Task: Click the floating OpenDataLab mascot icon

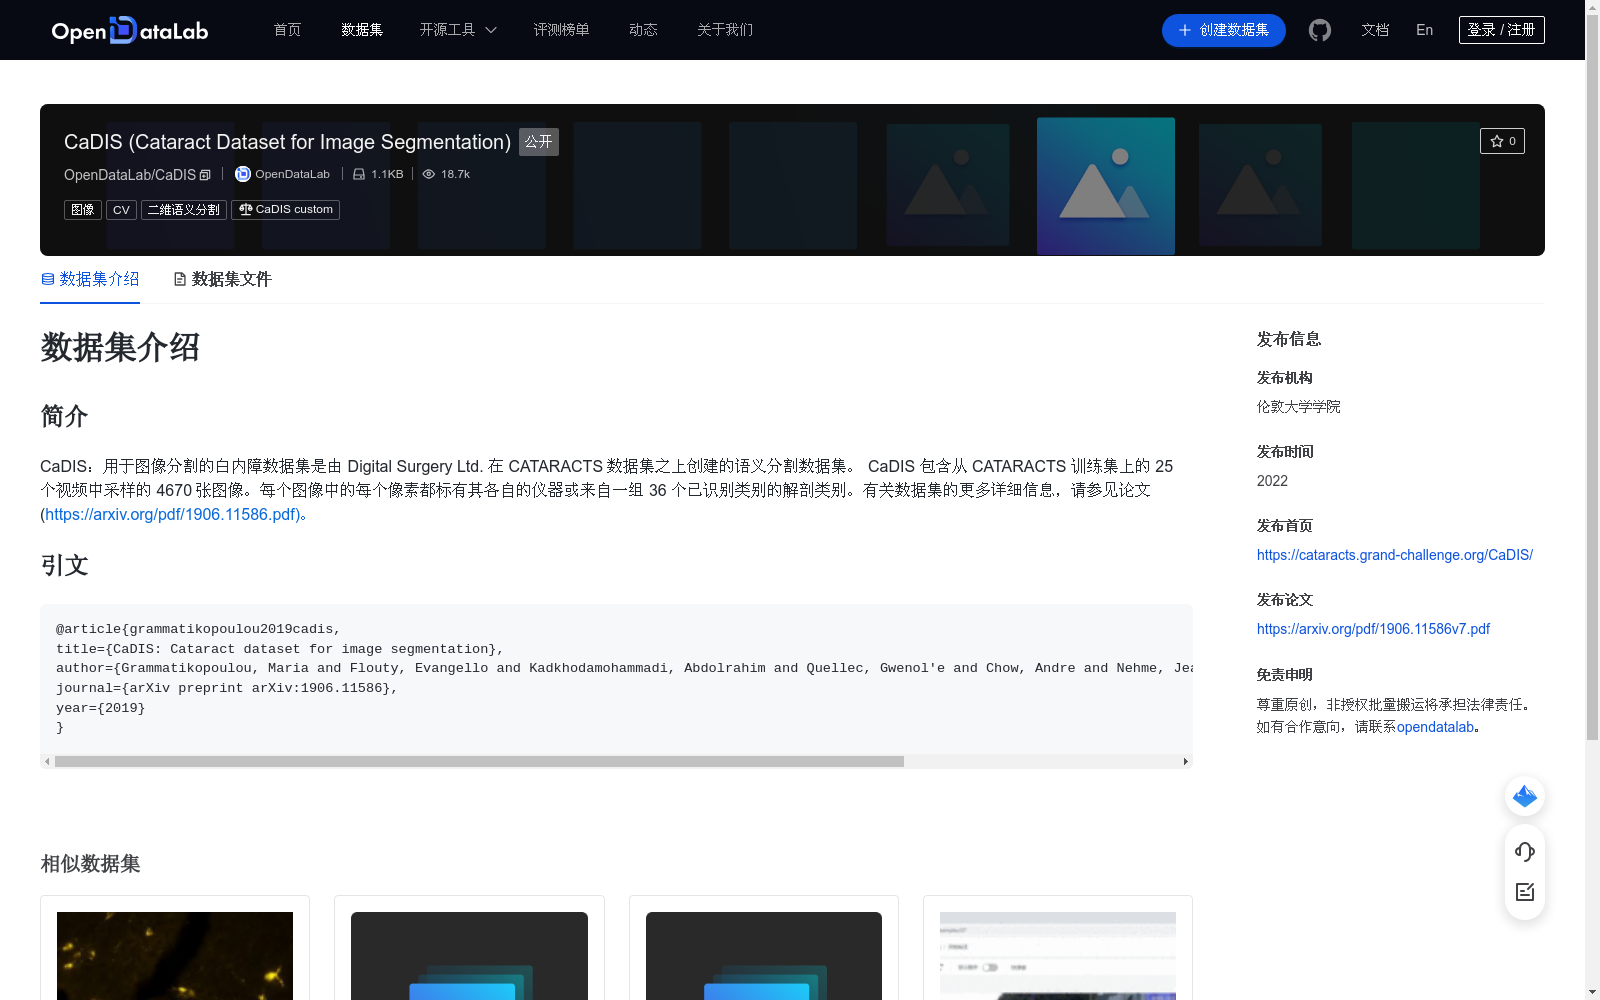Action: coord(1524,796)
